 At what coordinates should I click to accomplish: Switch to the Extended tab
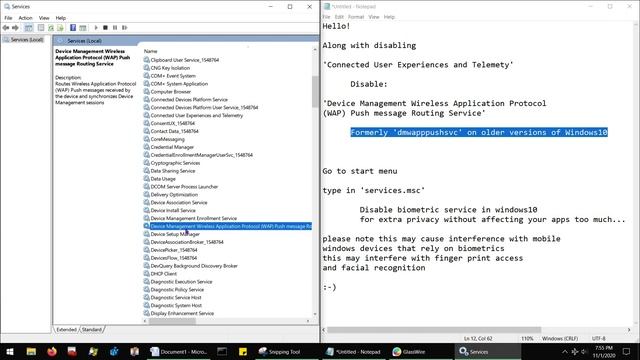tap(67, 329)
